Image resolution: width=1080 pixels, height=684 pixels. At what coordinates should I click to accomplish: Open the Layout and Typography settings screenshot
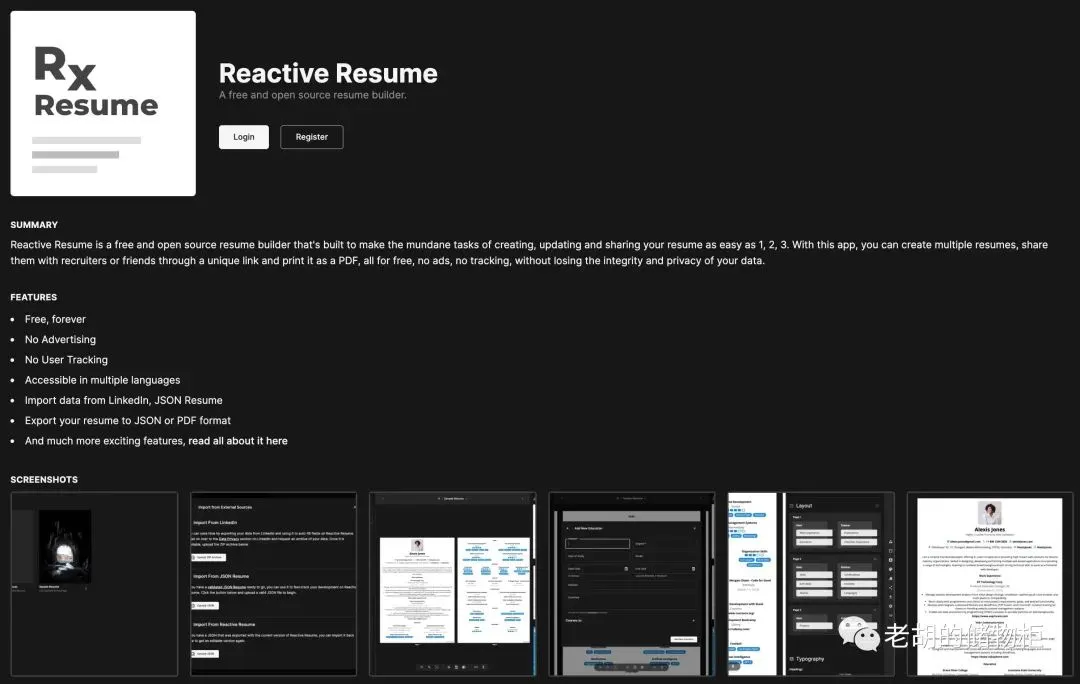pos(811,584)
